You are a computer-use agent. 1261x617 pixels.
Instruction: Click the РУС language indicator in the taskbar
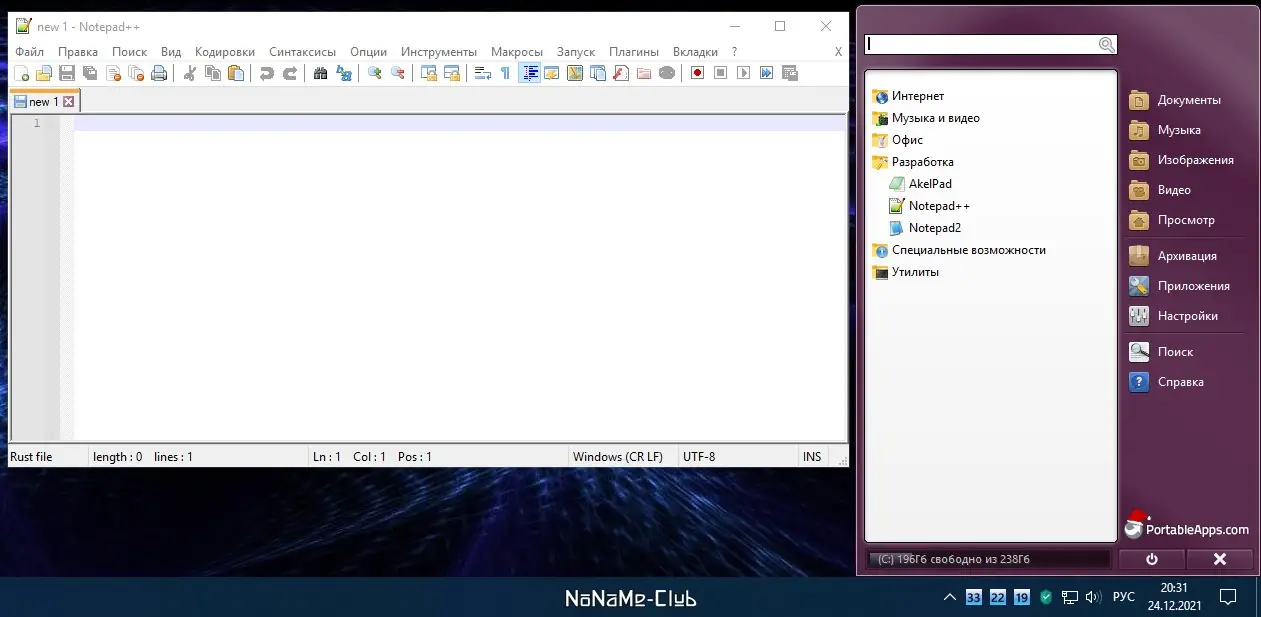(1124, 598)
